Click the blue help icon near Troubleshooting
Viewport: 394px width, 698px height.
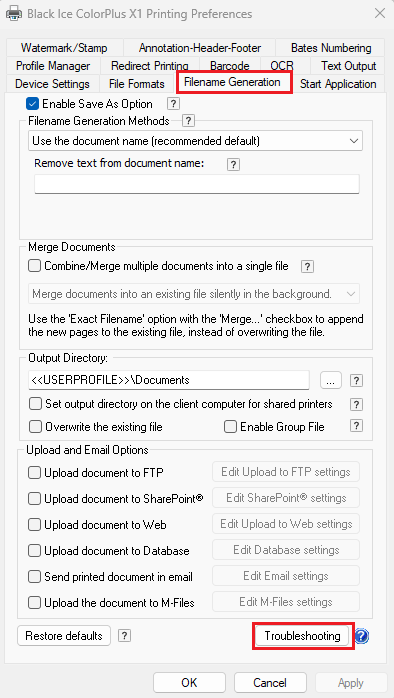(x=362, y=637)
